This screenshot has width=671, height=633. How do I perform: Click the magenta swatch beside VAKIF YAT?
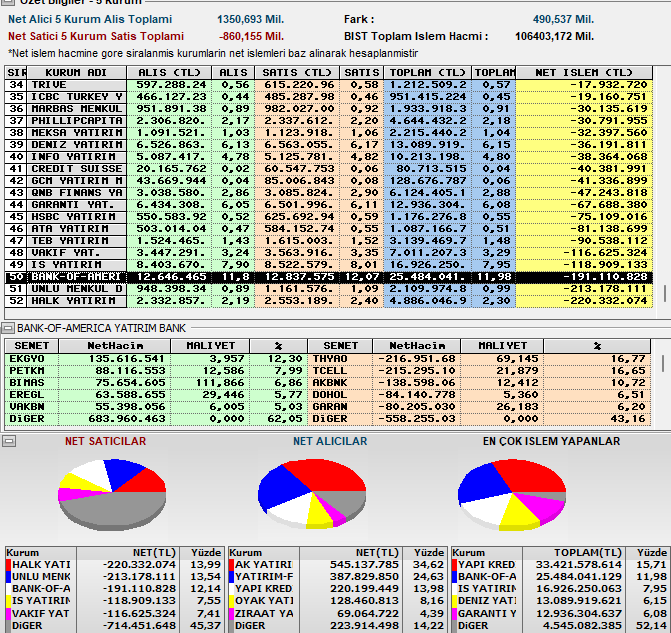click(x=9, y=613)
